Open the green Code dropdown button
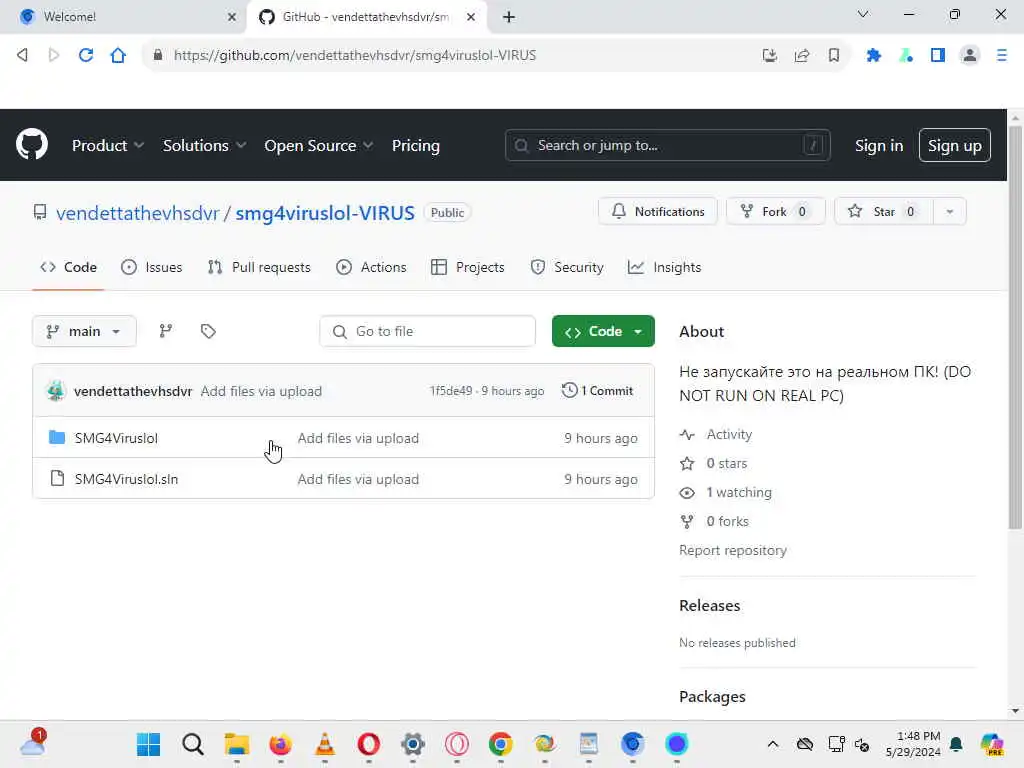 coord(603,331)
